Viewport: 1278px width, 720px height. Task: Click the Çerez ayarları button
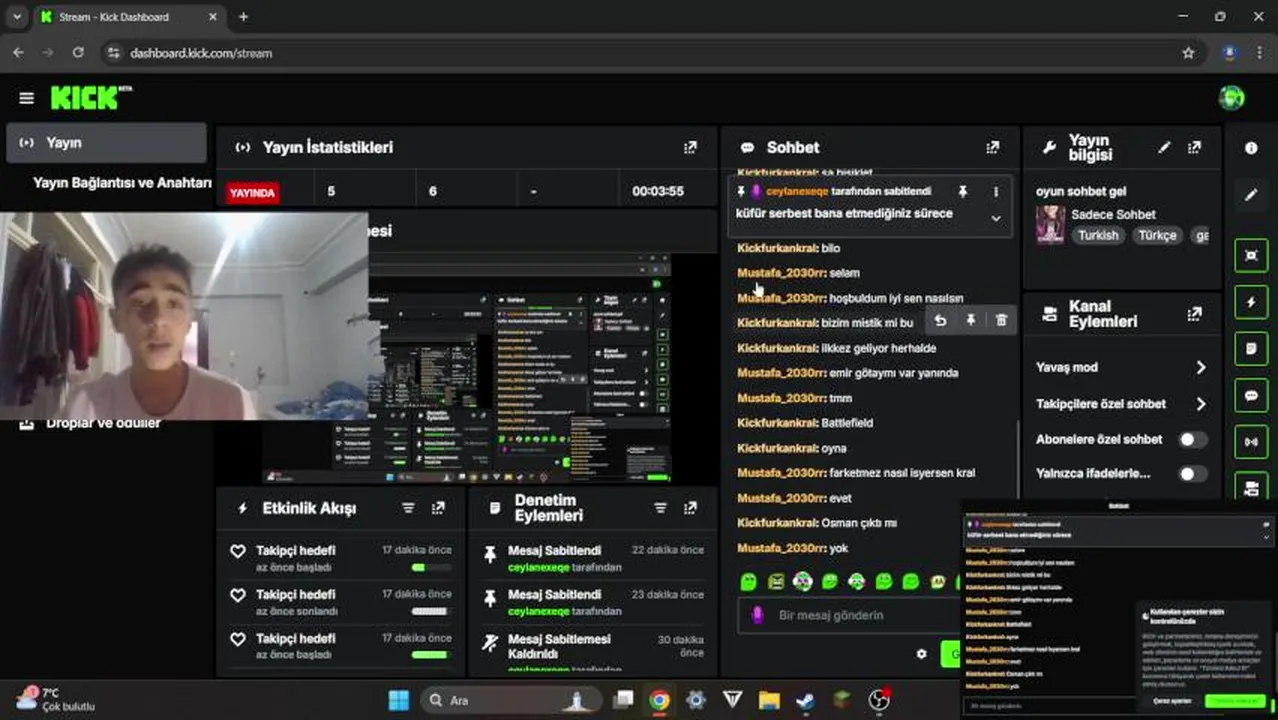coord(1172,702)
